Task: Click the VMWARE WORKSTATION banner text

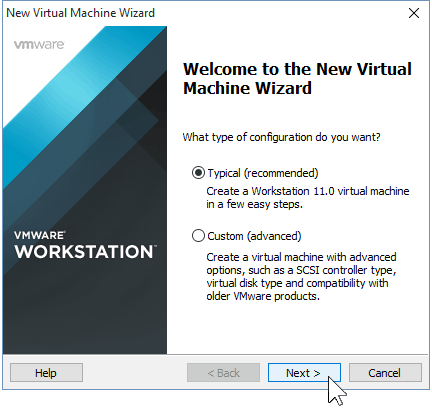Action: tap(85, 245)
